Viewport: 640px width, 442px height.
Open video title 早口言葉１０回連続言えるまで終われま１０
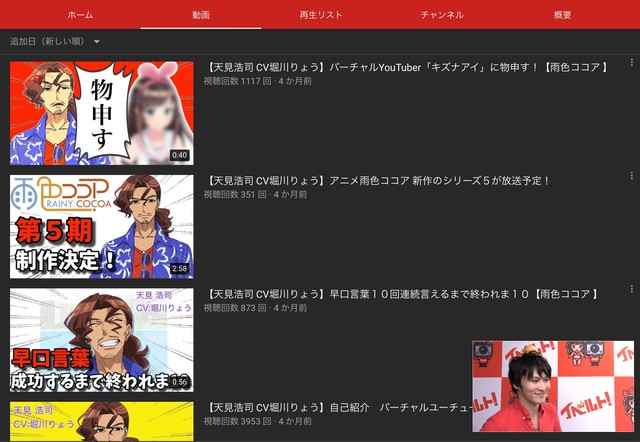pyautogui.click(x=402, y=294)
